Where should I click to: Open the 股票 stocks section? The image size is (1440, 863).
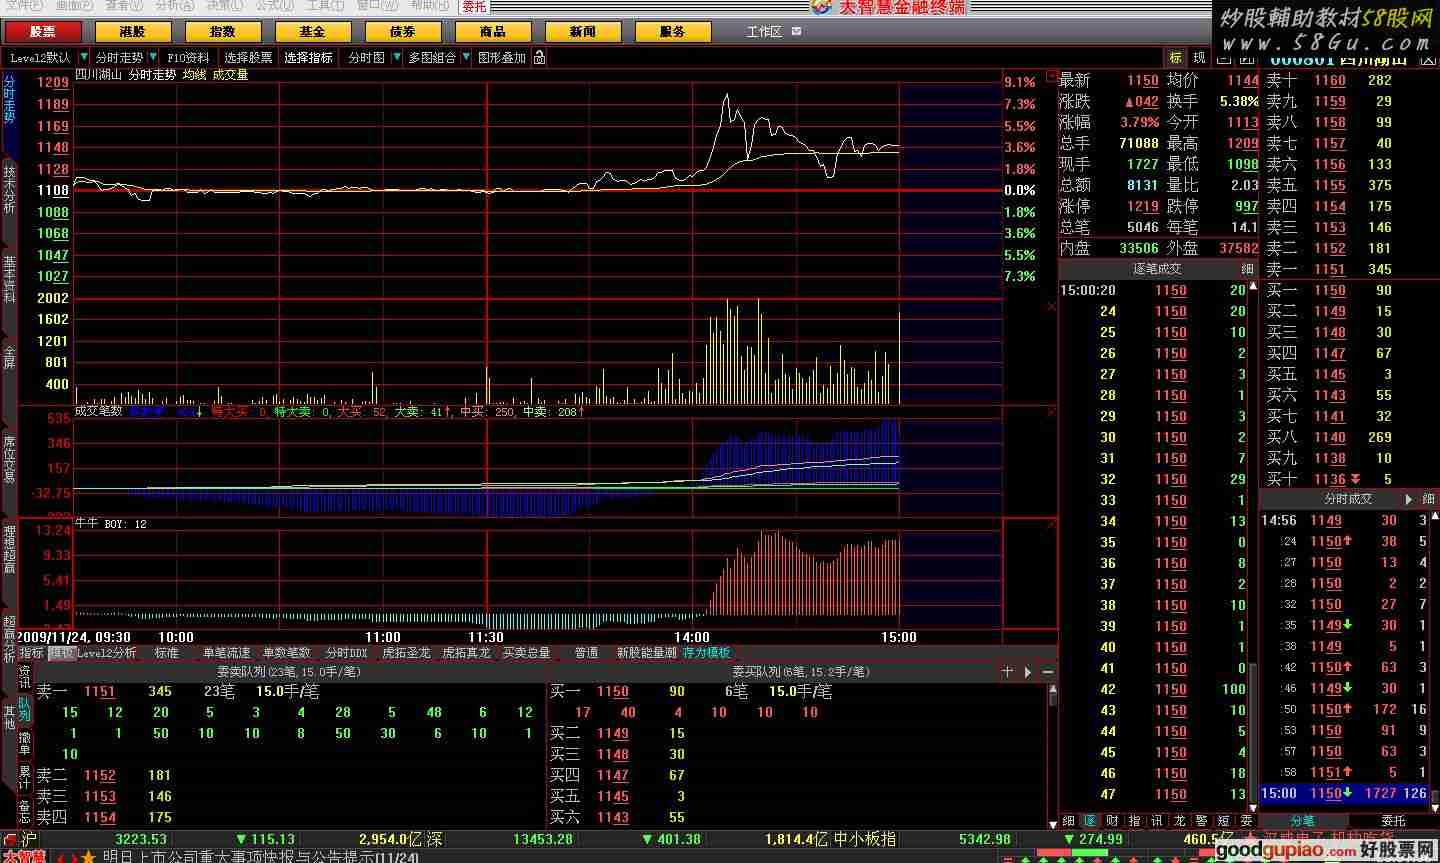click(43, 32)
